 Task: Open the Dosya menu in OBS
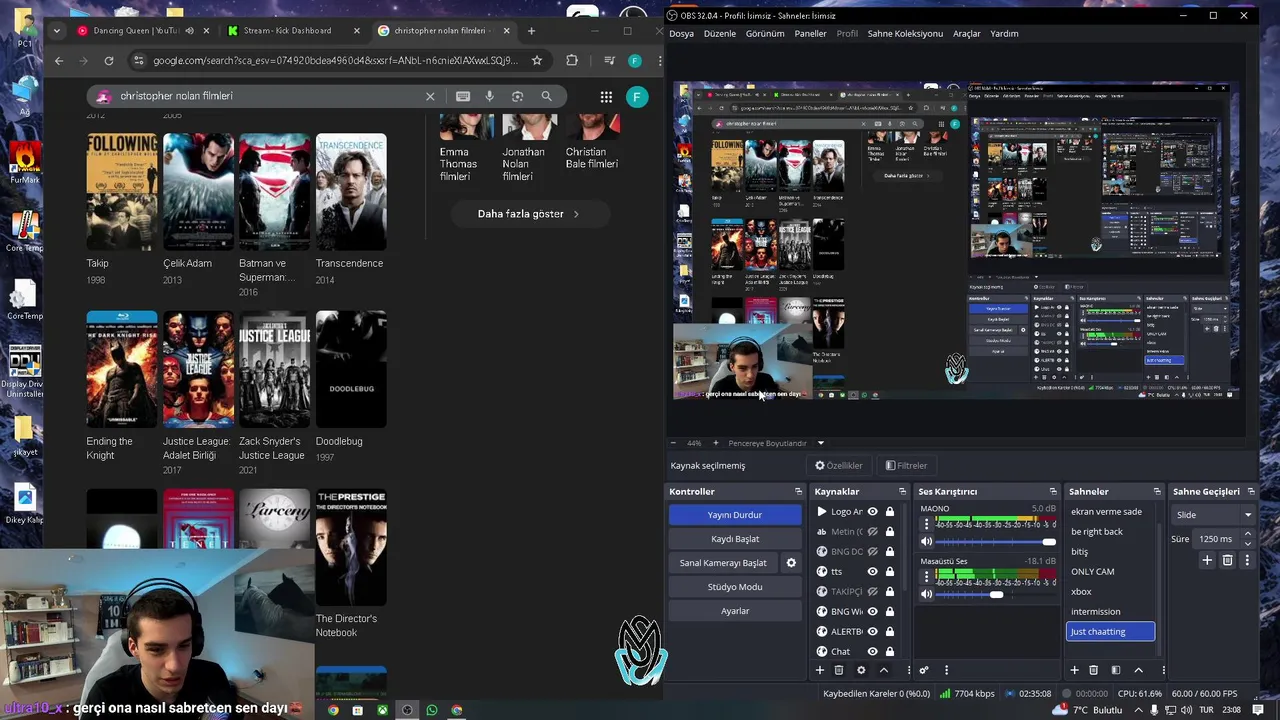681,33
